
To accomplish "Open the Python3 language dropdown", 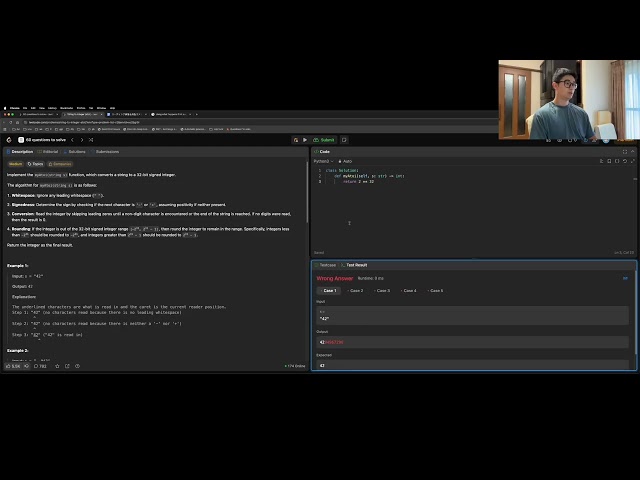I will (x=323, y=161).
